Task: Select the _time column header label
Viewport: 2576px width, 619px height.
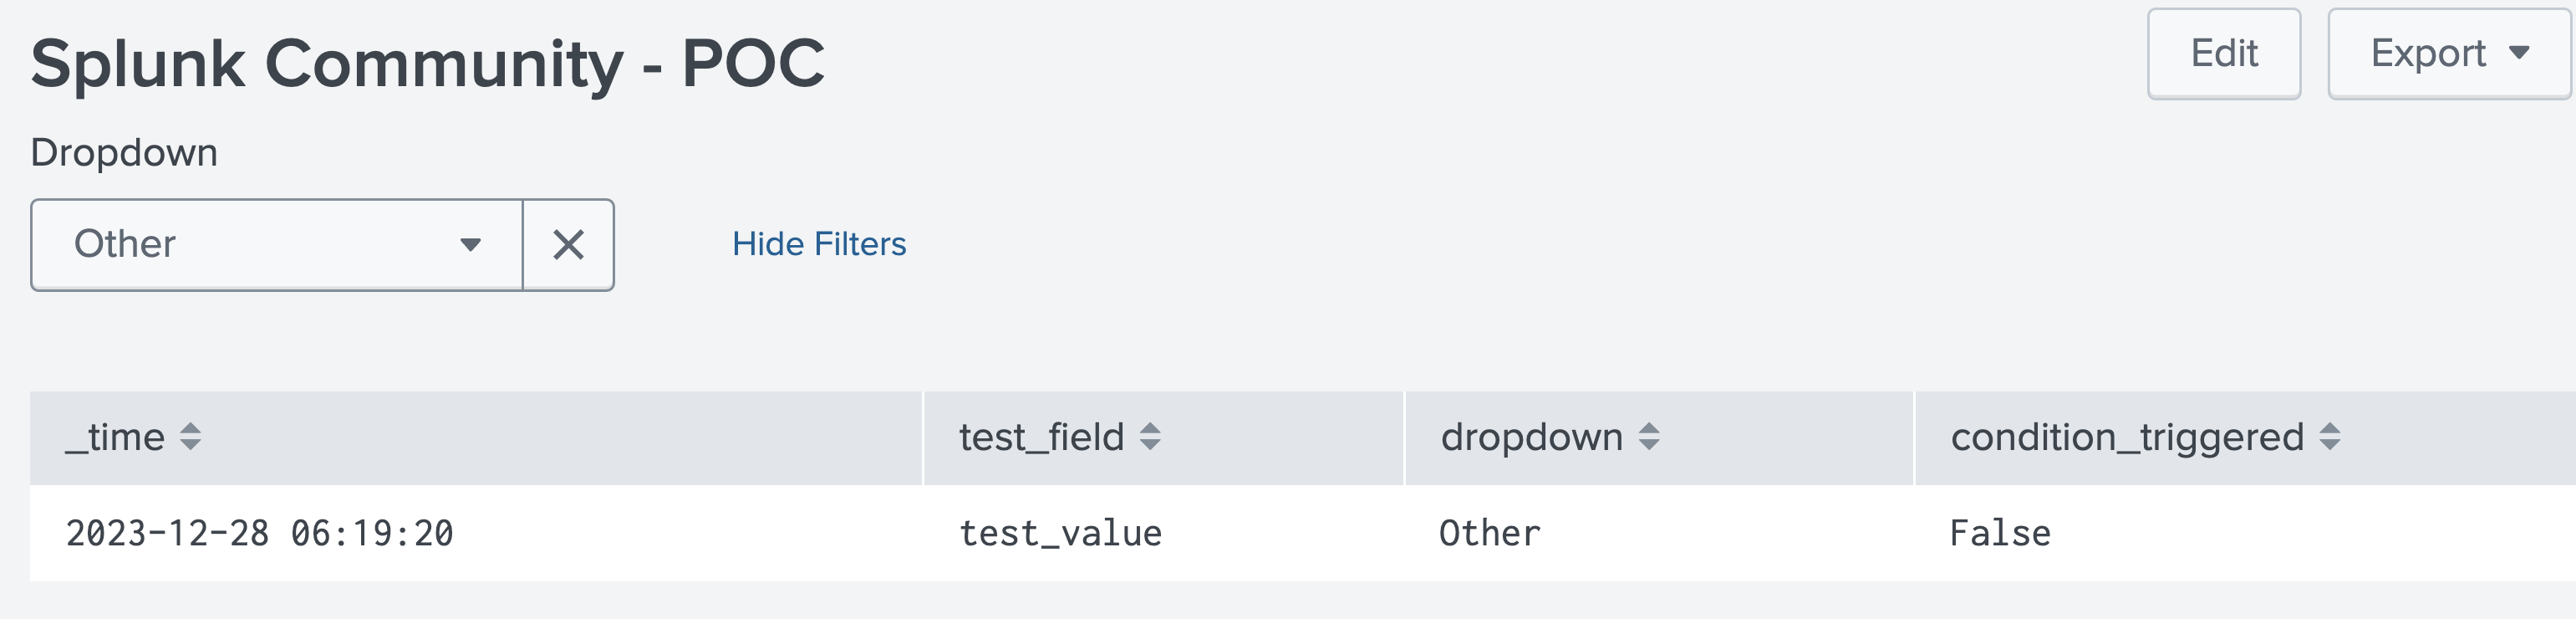Action: (116, 437)
